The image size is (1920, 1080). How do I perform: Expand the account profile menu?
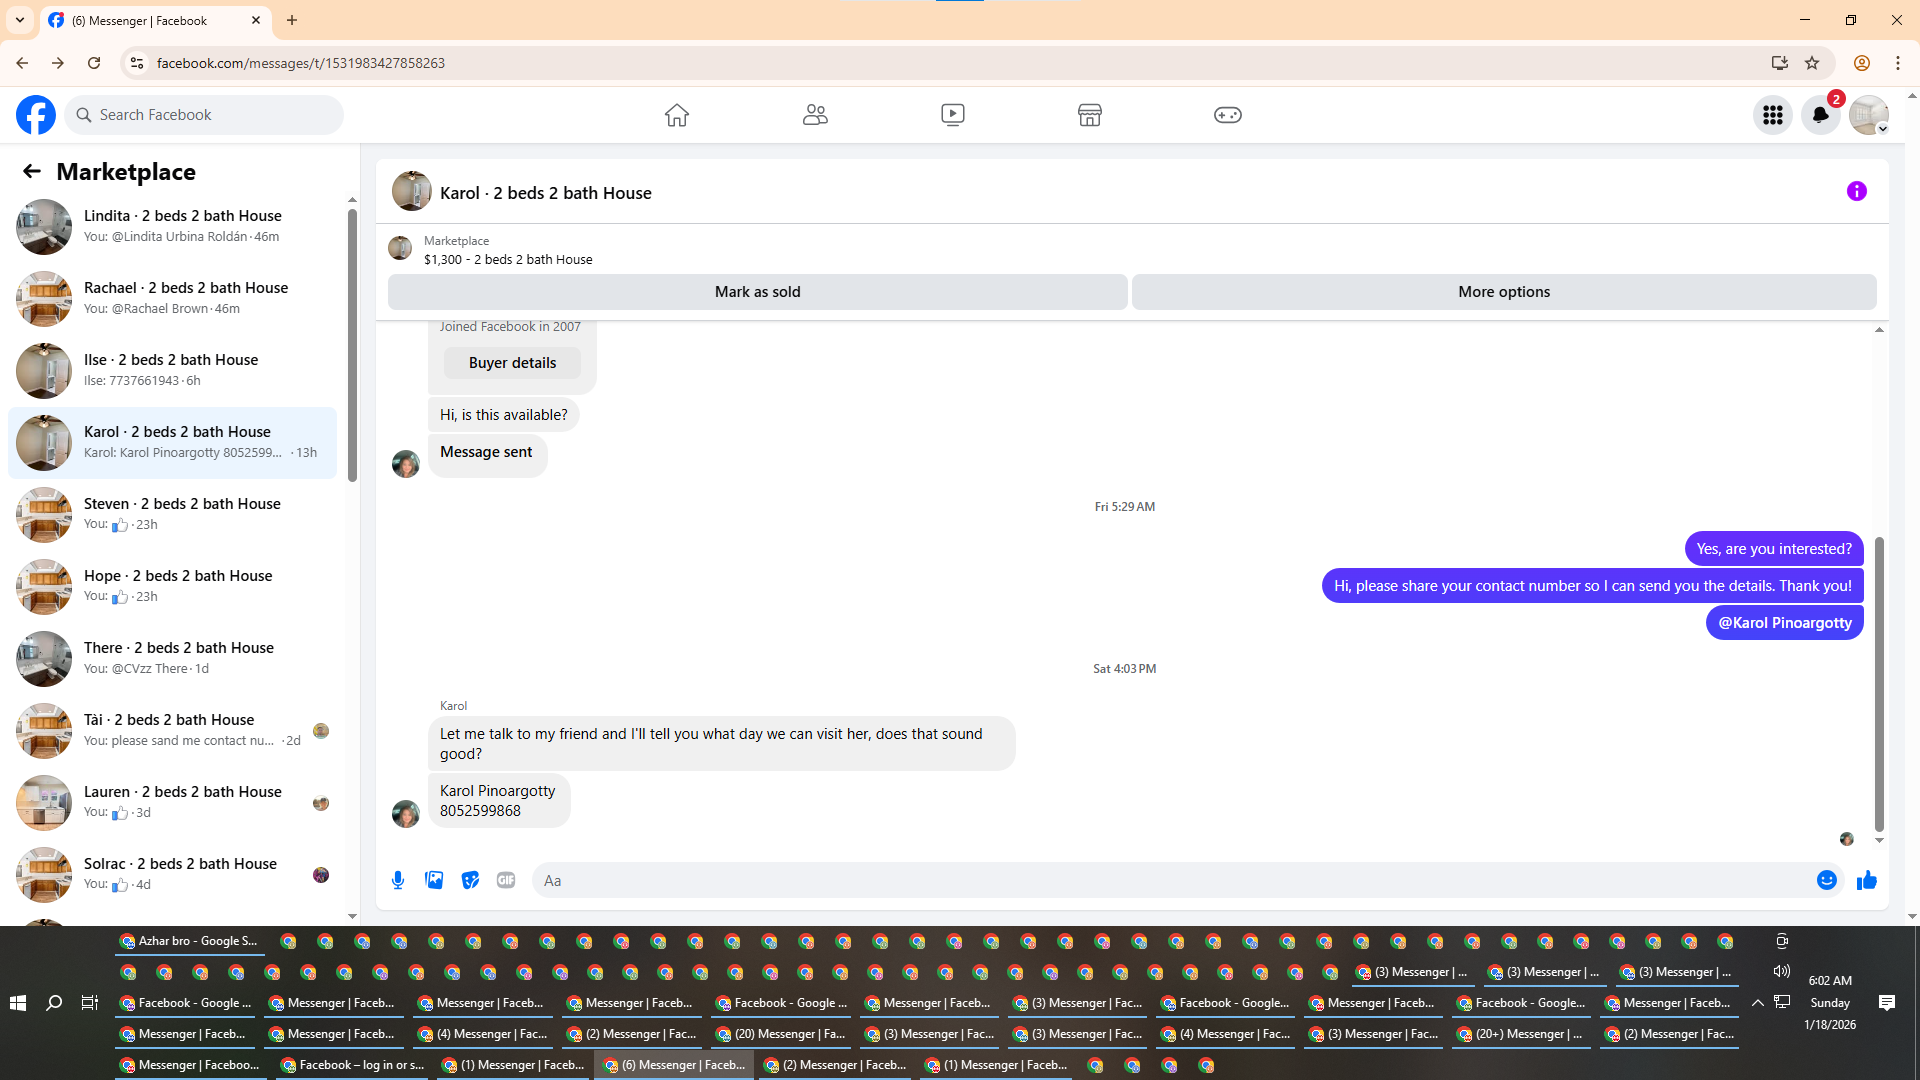coord(1868,115)
